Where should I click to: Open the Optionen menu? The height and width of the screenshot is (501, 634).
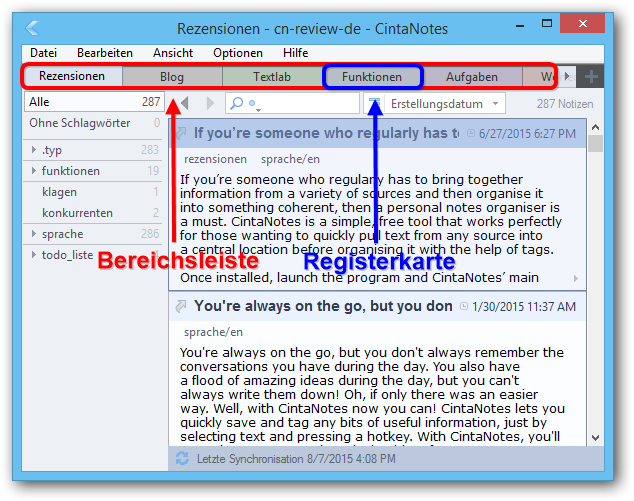pyautogui.click(x=238, y=53)
